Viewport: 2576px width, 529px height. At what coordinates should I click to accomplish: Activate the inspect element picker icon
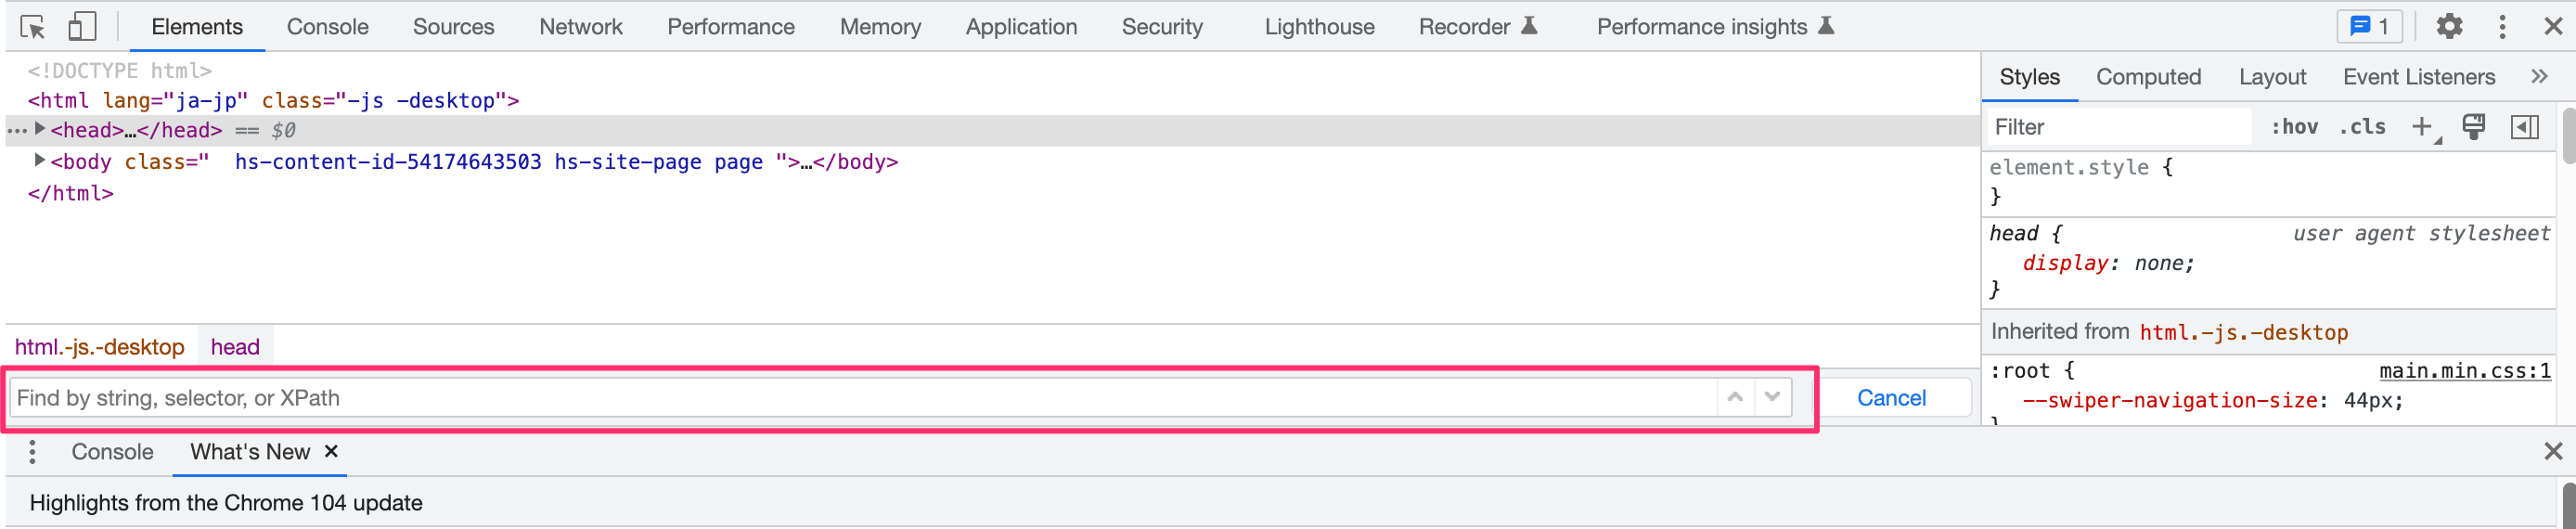click(32, 27)
